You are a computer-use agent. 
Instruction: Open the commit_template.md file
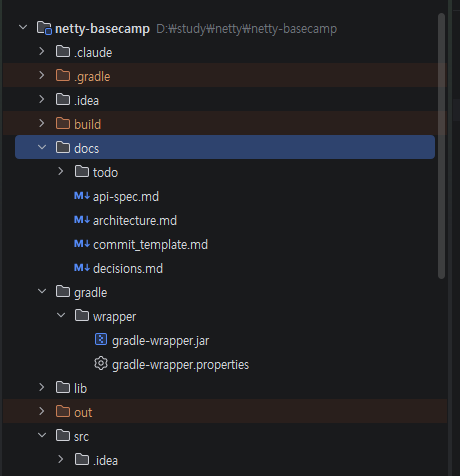pyautogui.click(x=150, y=245)
